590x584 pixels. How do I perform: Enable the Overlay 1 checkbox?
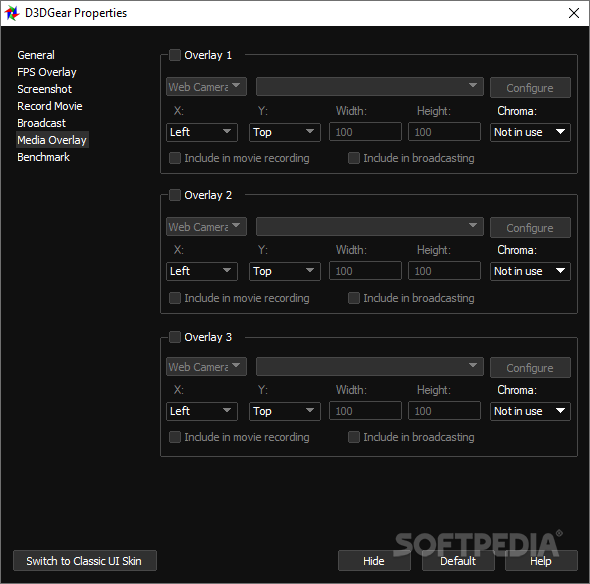[175, 55]
